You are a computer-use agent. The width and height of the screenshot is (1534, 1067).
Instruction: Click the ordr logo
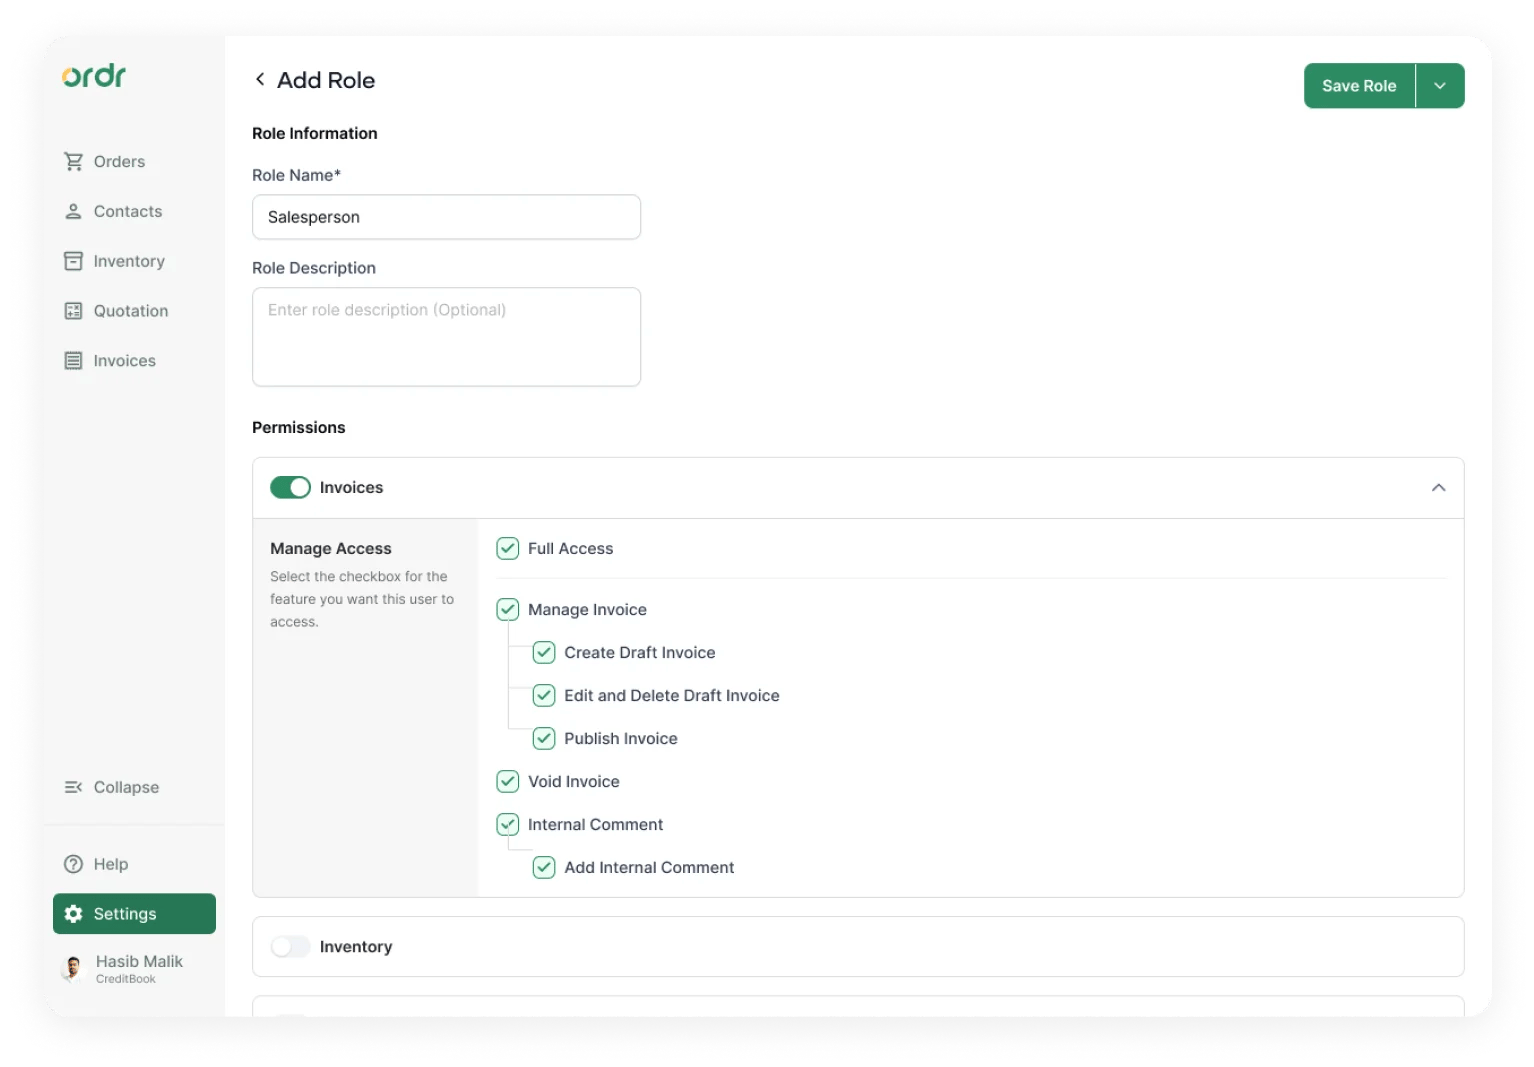click(94, 76)
